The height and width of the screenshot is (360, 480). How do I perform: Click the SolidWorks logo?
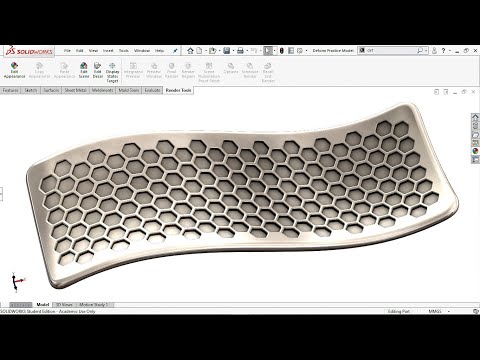pos(29,51)
